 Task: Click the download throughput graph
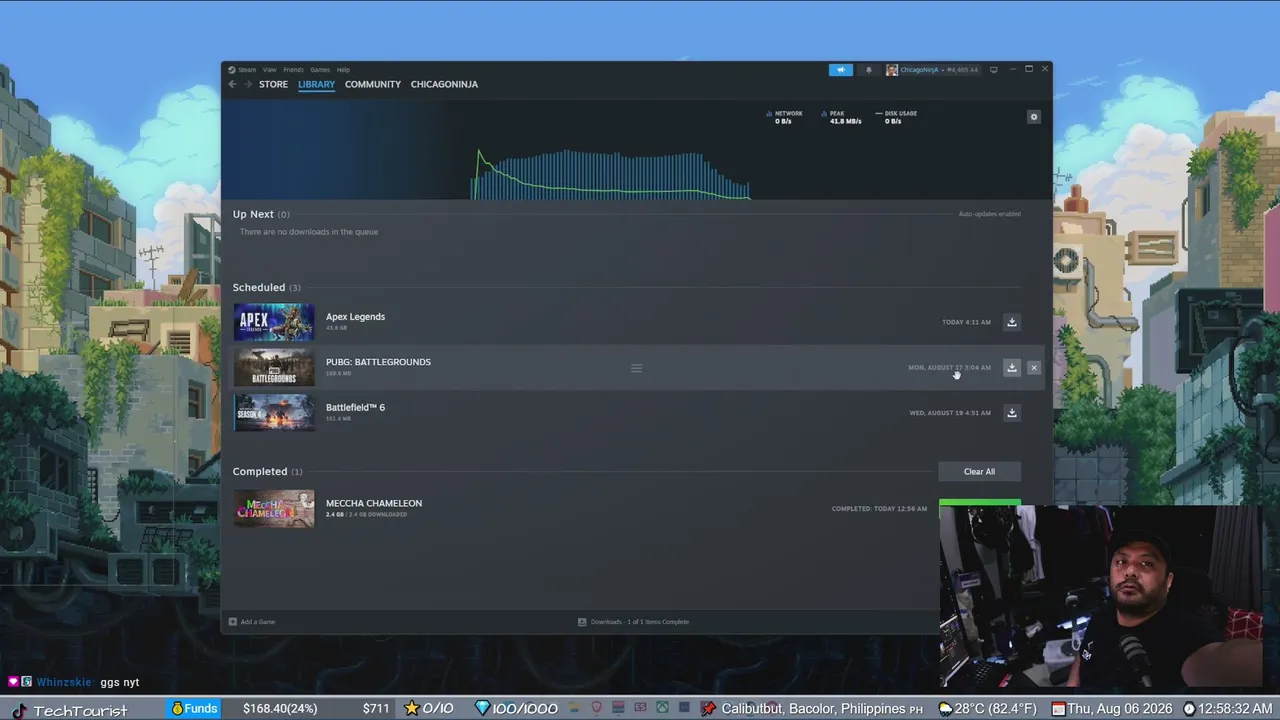(611, 174)
